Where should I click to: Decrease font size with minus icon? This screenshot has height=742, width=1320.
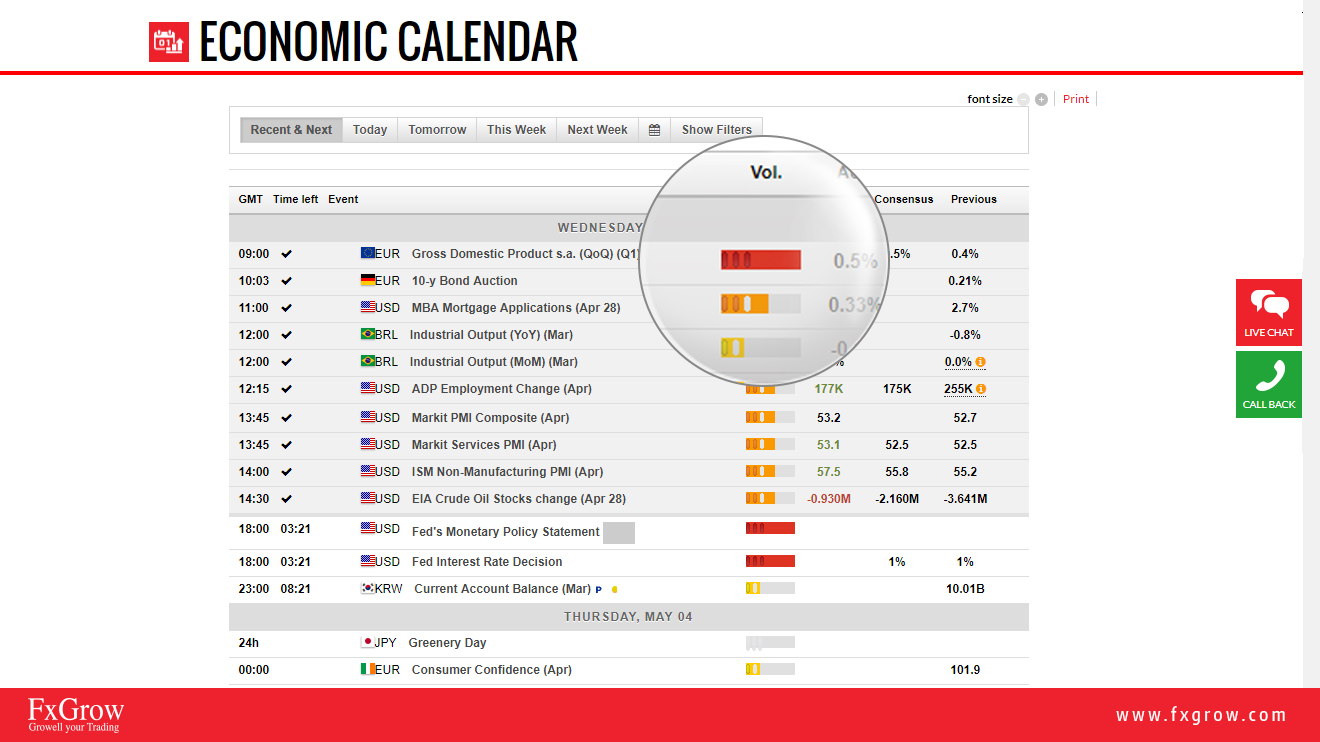pyautogui.click(x=1023, y=99)
